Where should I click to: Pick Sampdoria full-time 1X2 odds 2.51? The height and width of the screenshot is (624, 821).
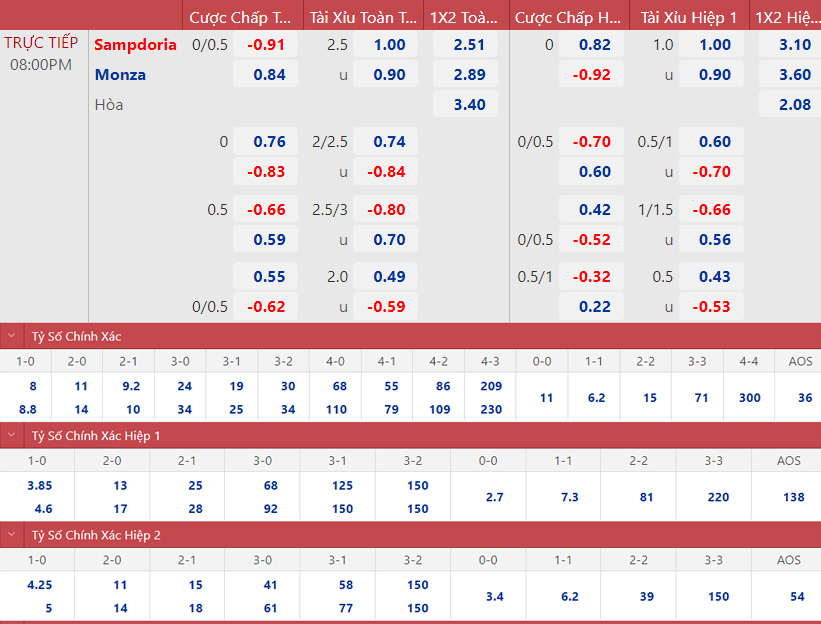pyautogui.click(x=468, y=44)
